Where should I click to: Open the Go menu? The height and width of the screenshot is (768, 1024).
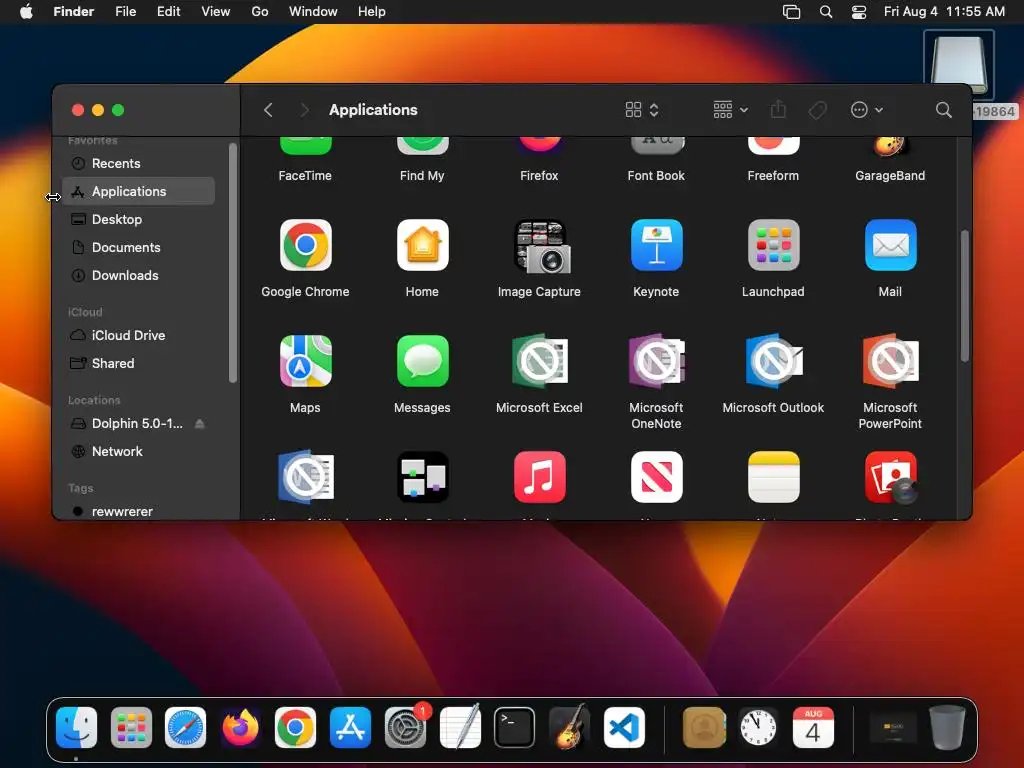(260, 12)
